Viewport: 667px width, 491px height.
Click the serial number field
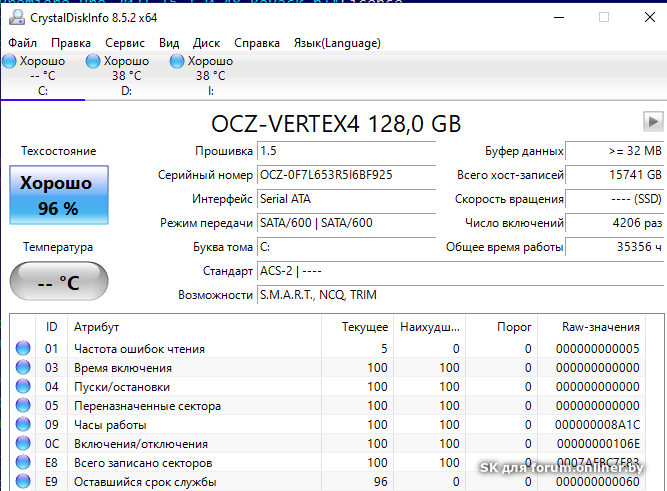346,175
